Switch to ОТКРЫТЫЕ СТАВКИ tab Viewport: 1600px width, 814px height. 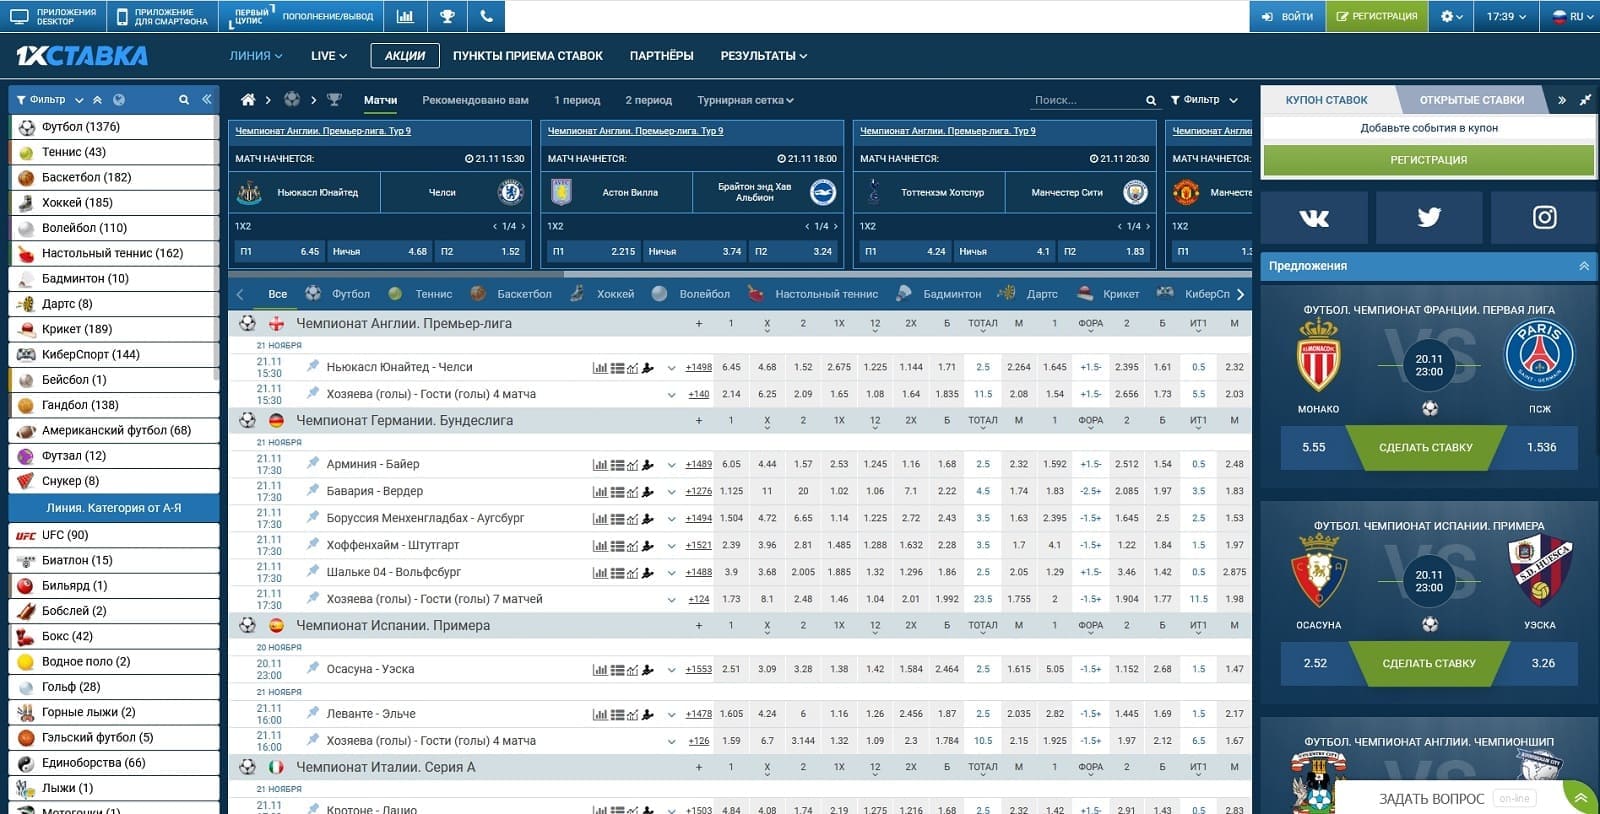tap(1471, 100)
